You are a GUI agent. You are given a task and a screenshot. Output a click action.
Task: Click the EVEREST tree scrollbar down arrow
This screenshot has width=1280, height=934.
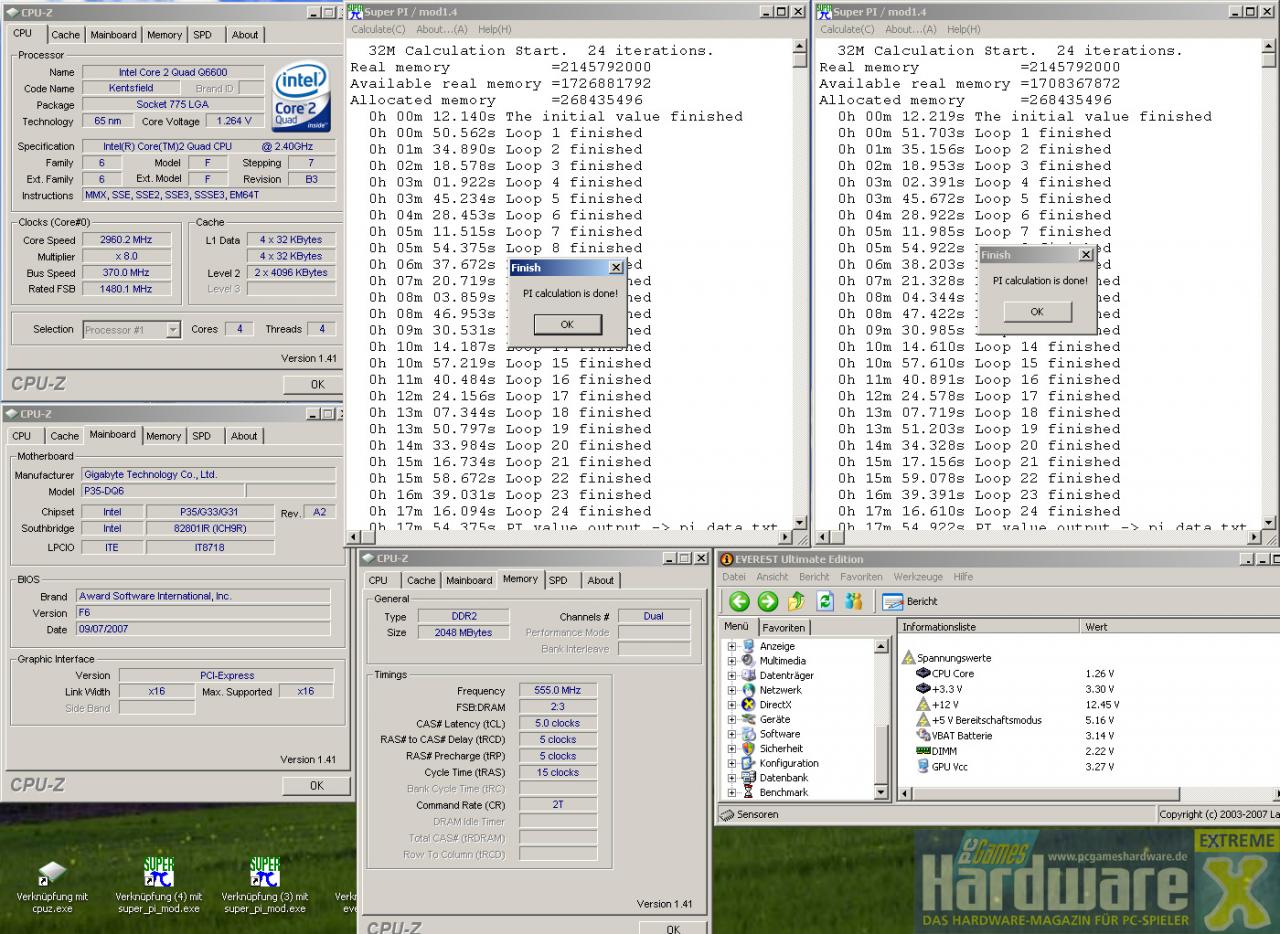[x=881, y=793]
